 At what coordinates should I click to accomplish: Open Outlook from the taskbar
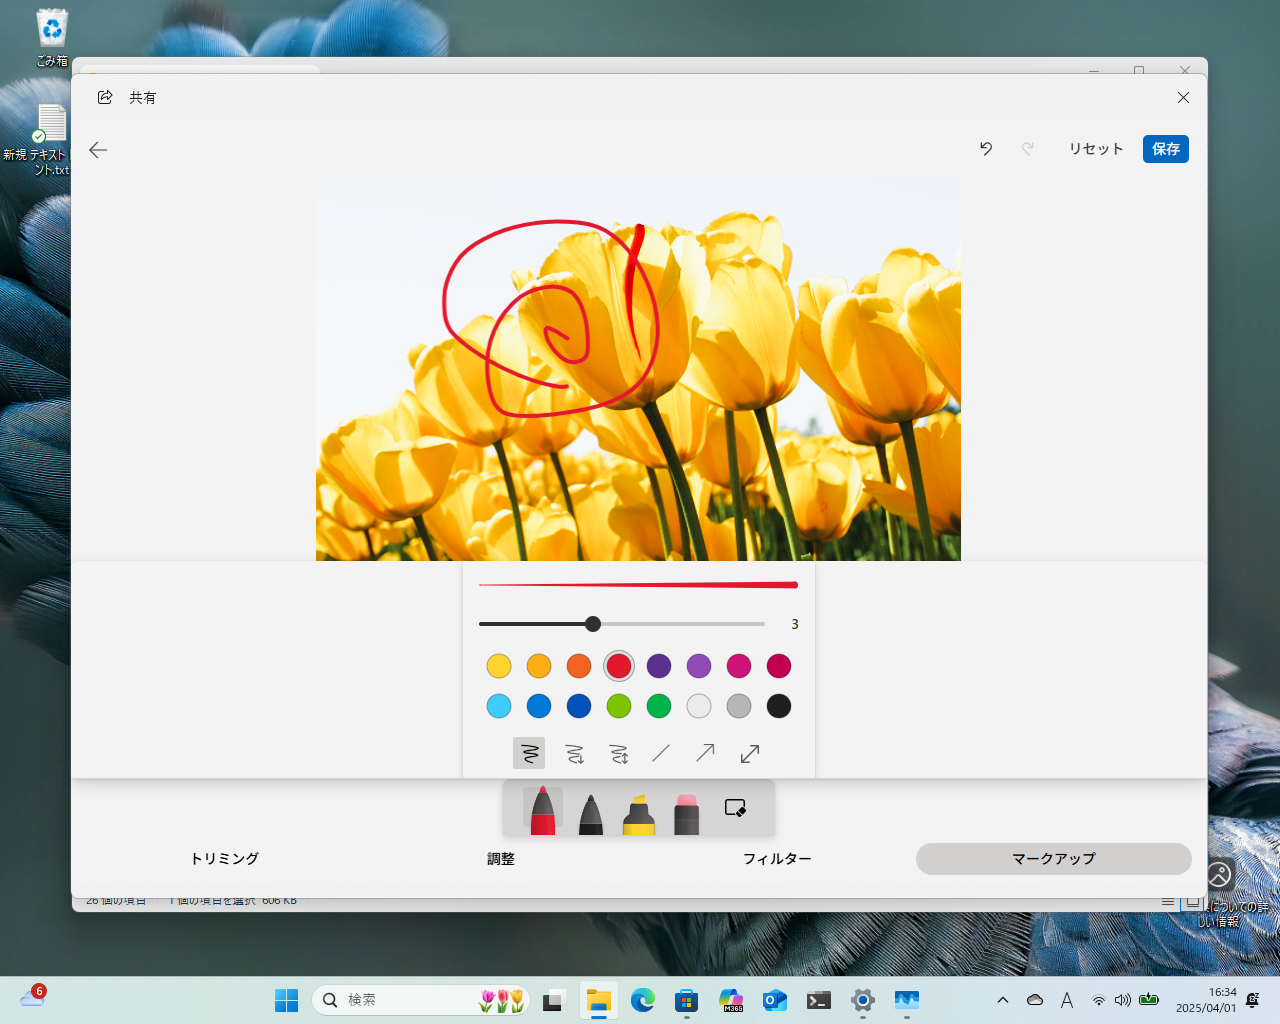tap(775, 1000)
